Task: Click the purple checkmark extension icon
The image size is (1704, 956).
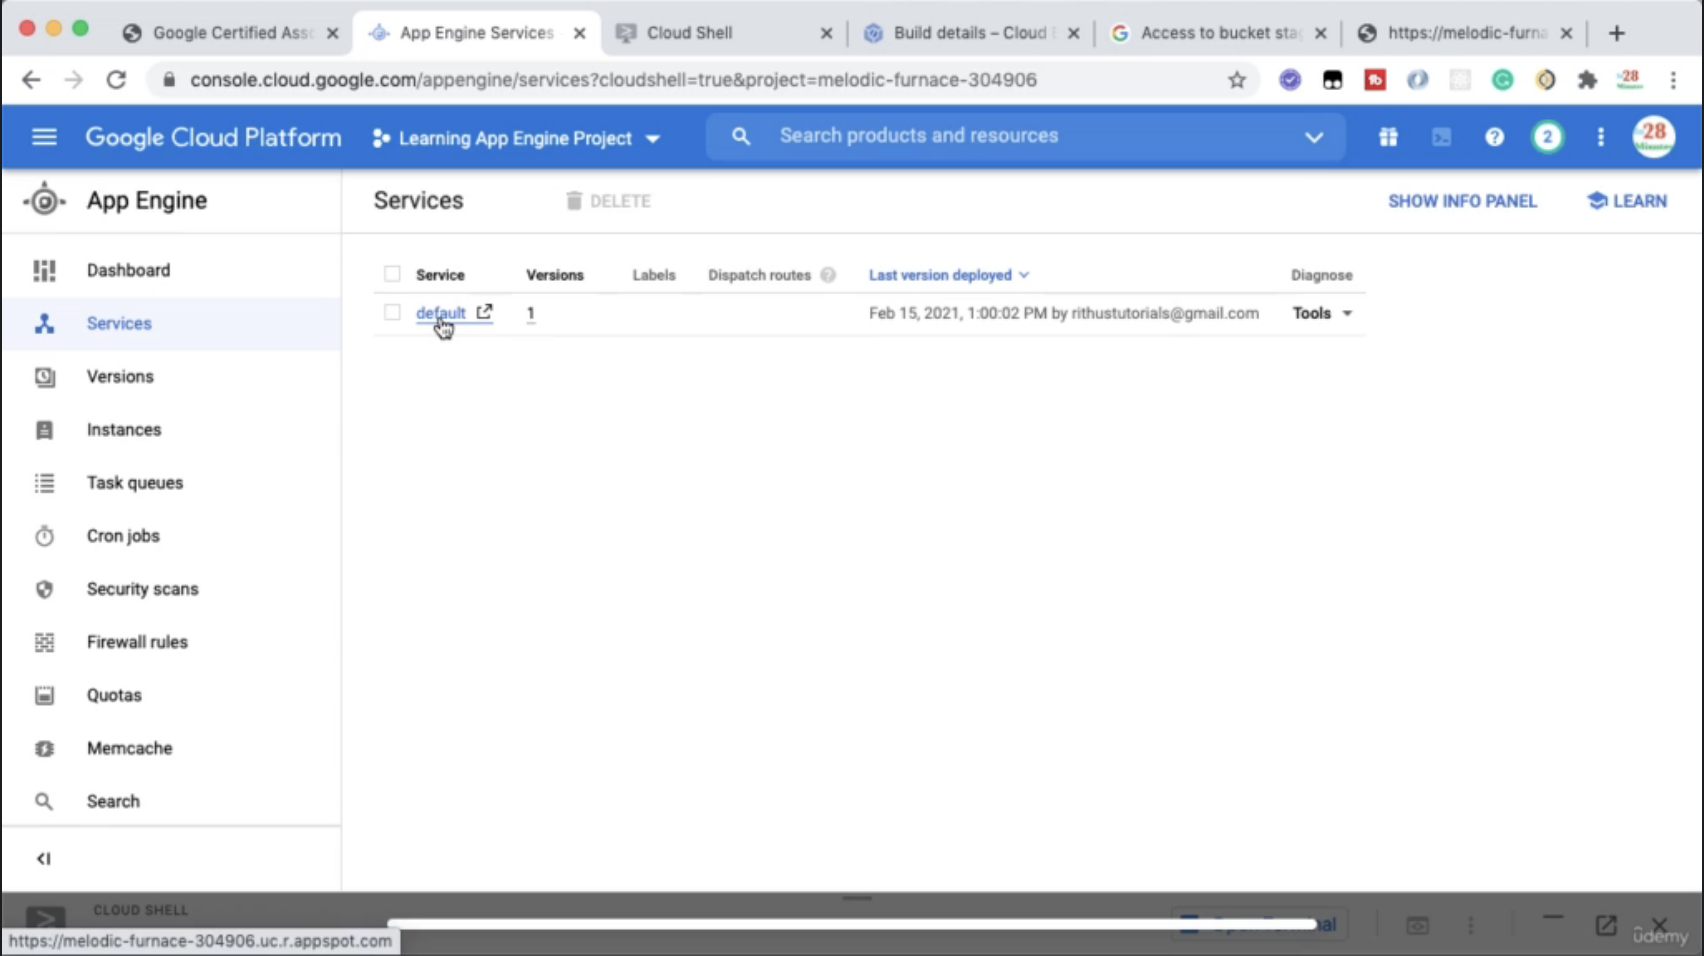Action: (x=1290, y=80)
